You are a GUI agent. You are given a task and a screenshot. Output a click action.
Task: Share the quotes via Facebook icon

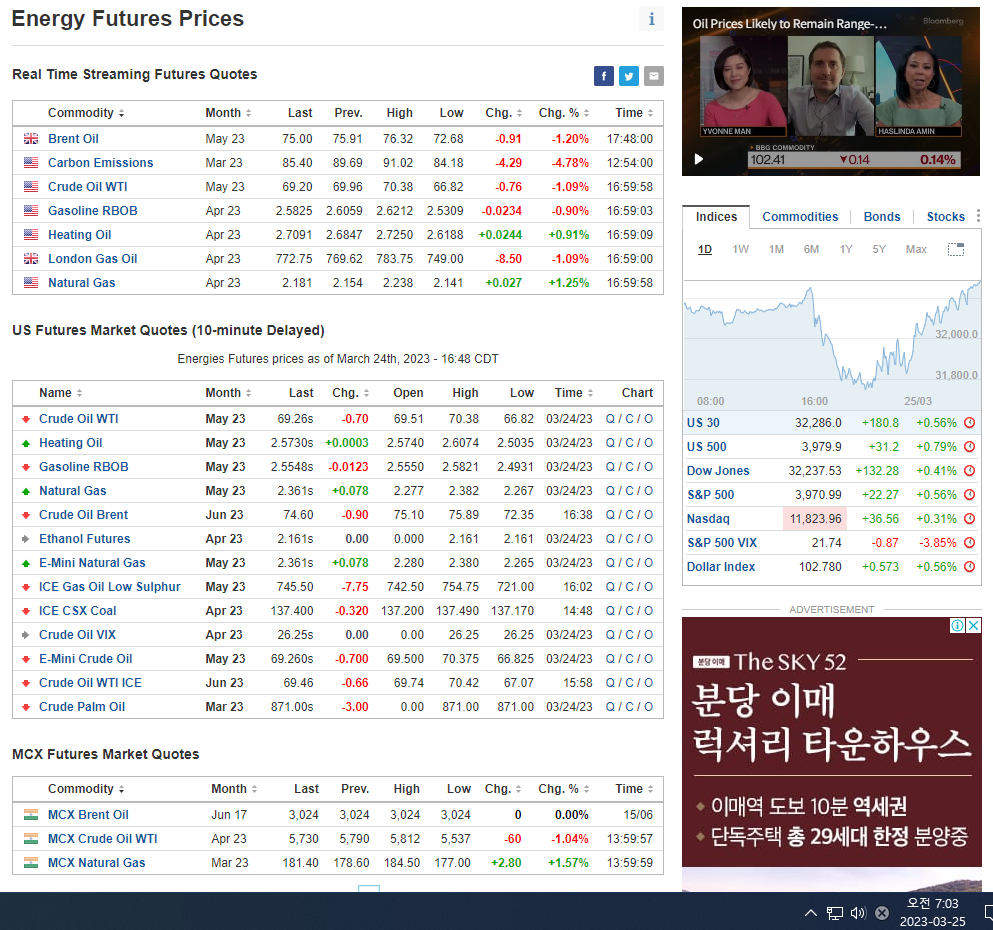point(604,76)
